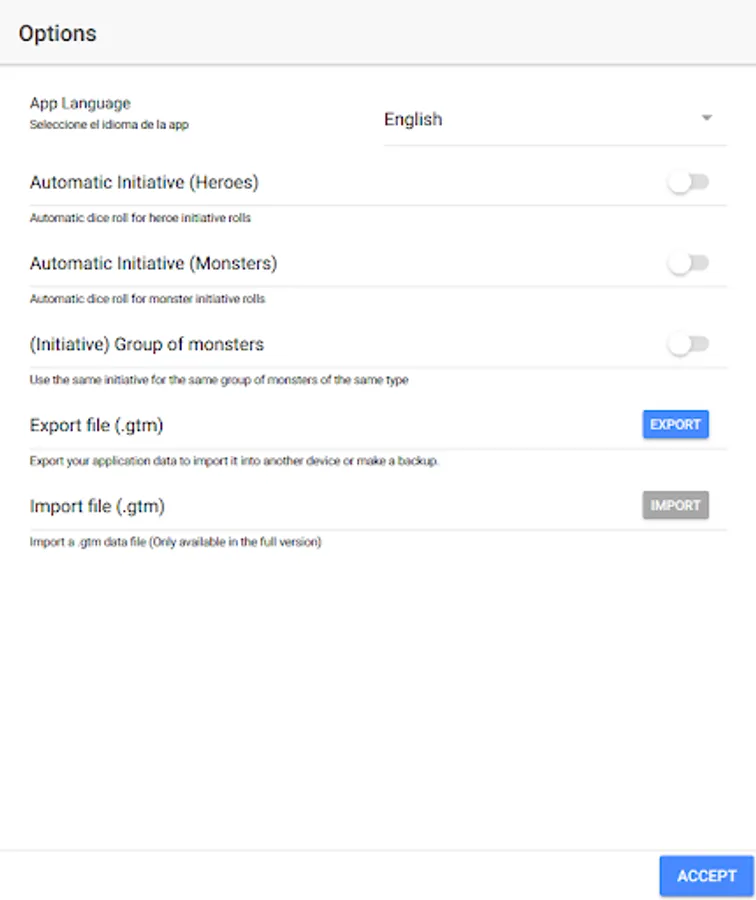Turn on Group of monsters initiative switch

coord(688,345)
